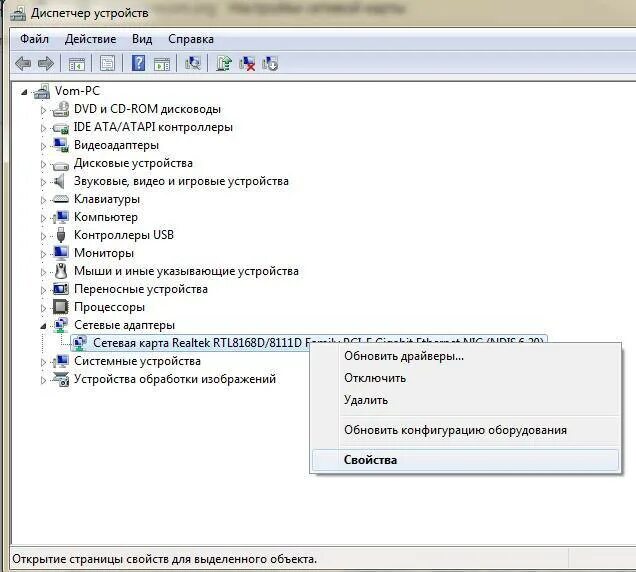This screenshot has width=636, height=572.
Task: Click the Мониторы monitor icon
Action: [61, 253]
